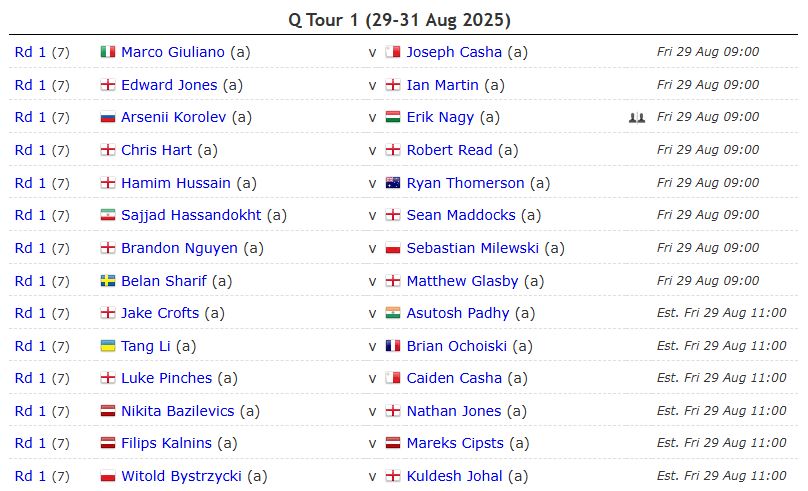Open Joseph Casha's player page
The height and width of the screenshot is (491, 808).
click(x=454, y=52)
